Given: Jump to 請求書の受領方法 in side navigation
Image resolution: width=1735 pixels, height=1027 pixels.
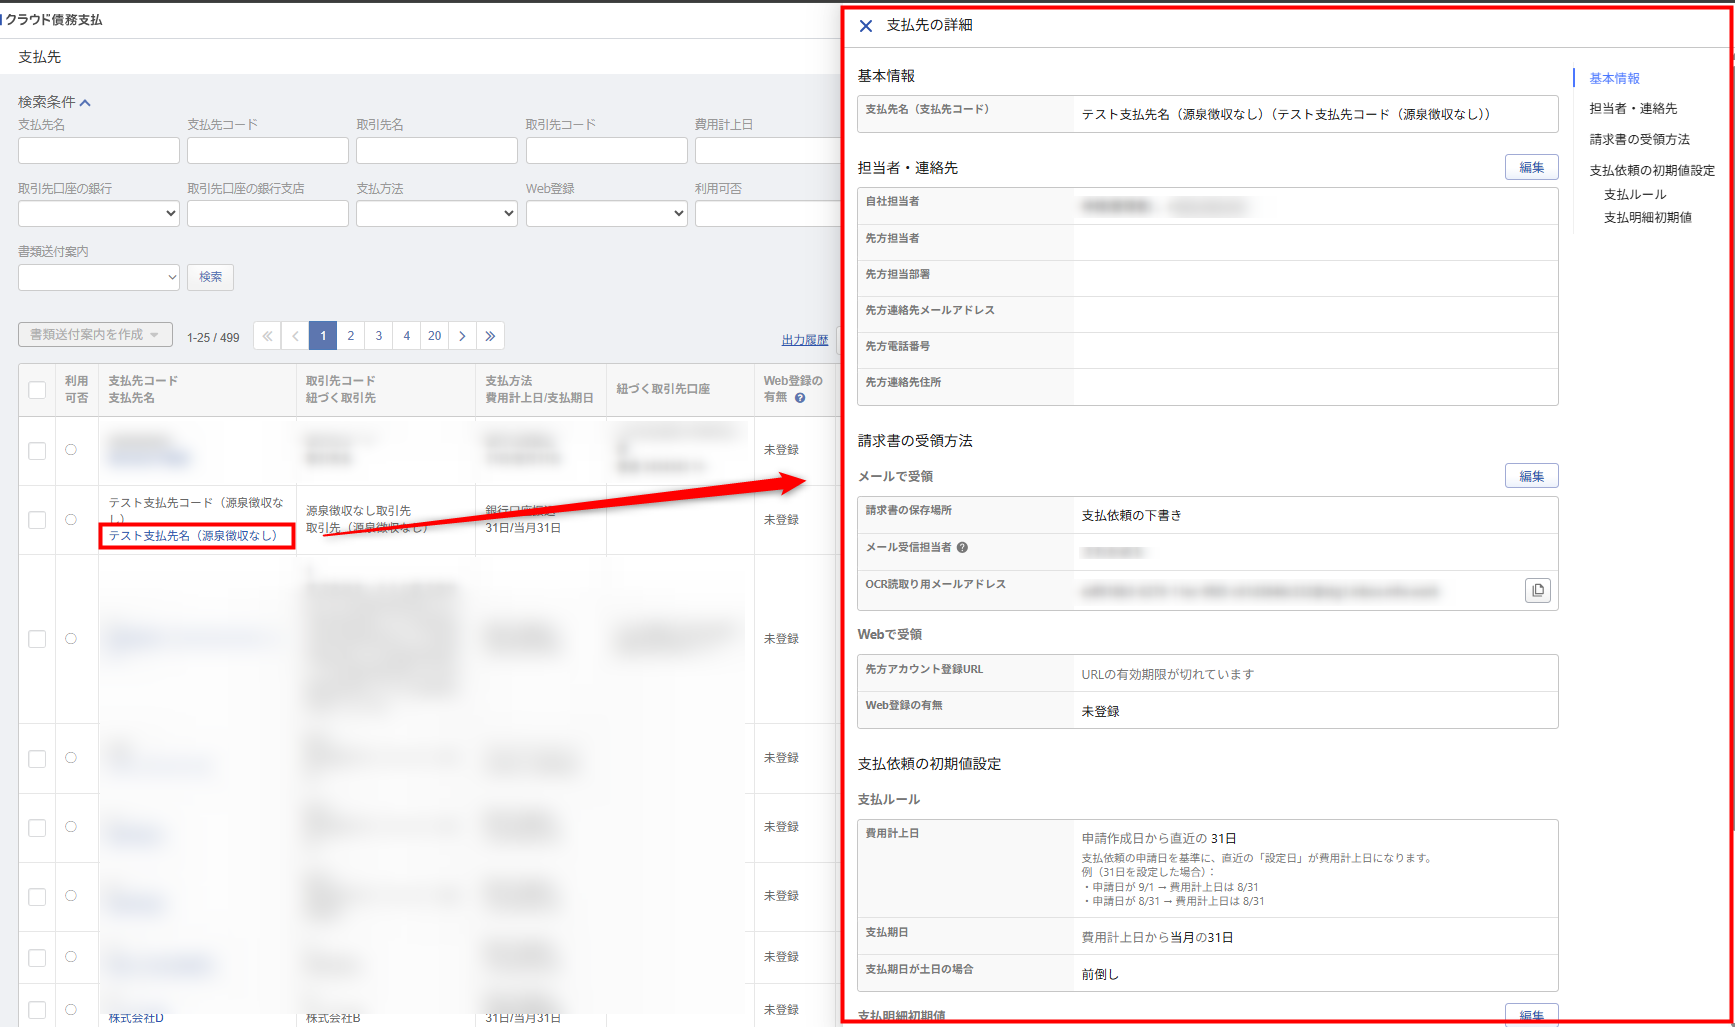Looking at the screenshot, I should tap(1639, 140).
